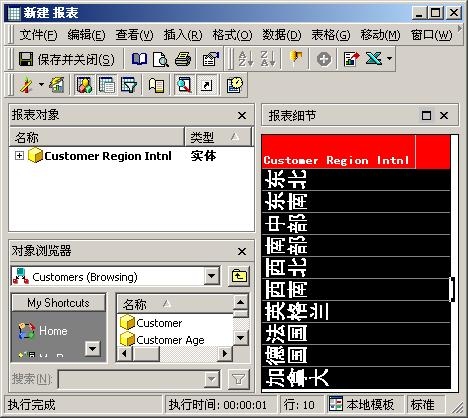Click the open book icon in the top toolbar

[139, 59]
